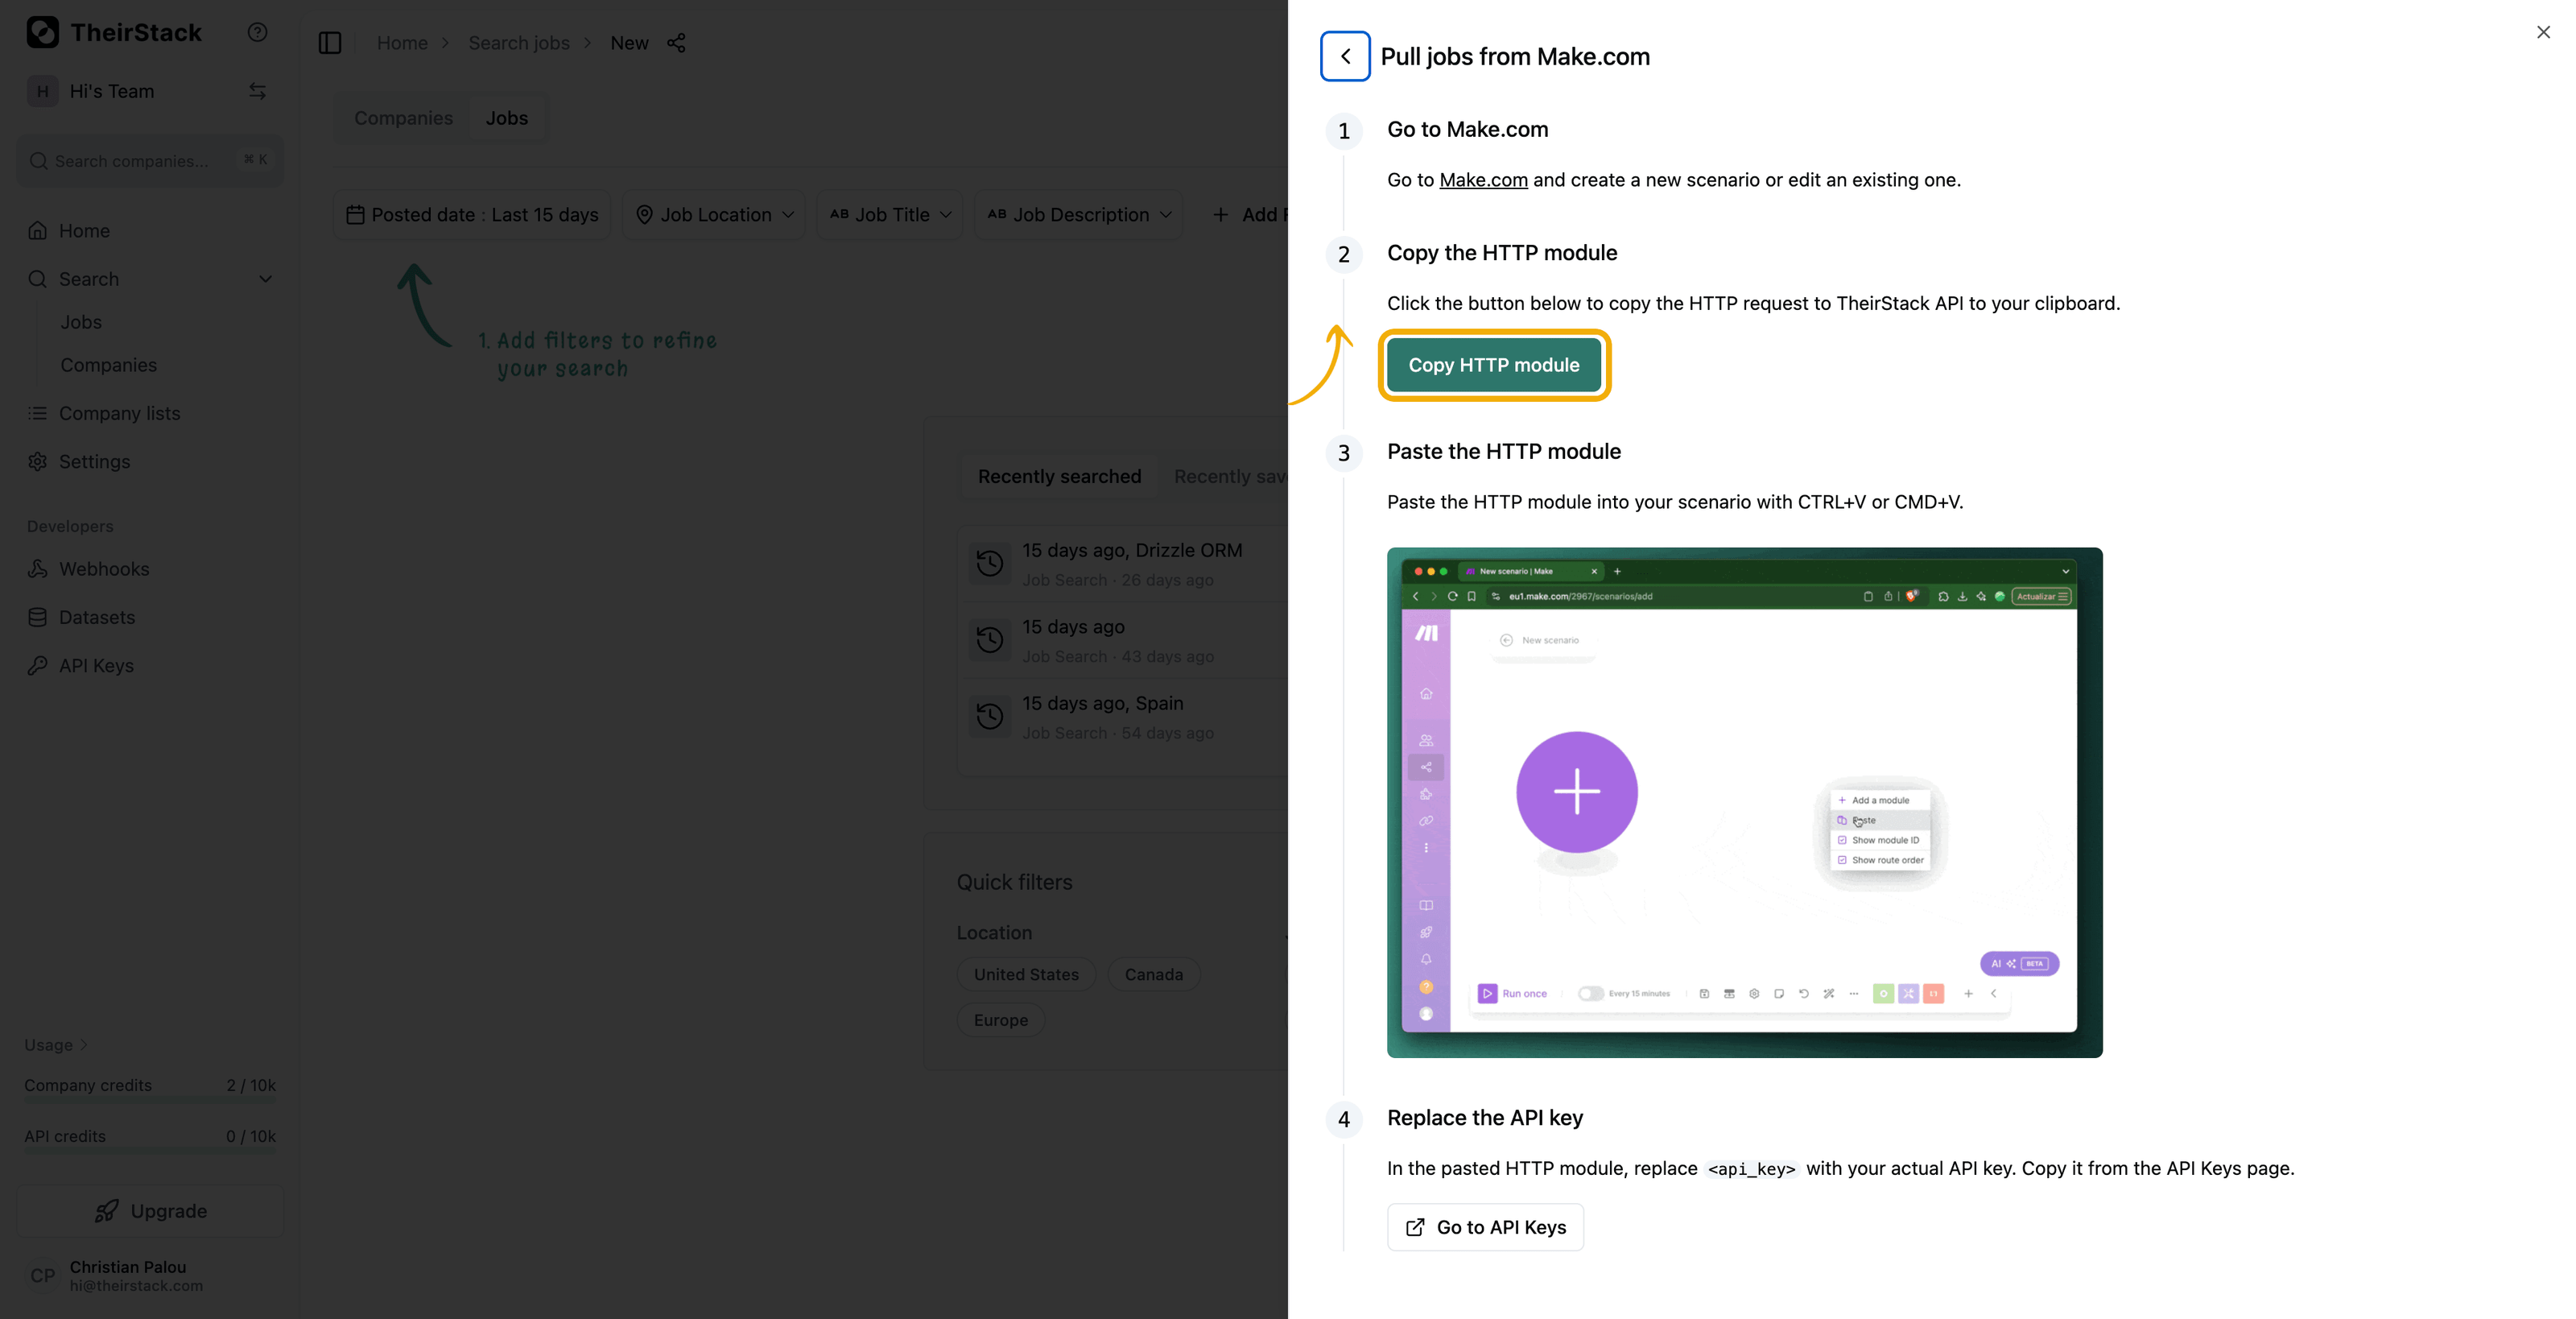The height and width of the screenshot is (1319, 2576).
Task: Open Webhooks in Developers section
Action: click(x=104, y=569)
